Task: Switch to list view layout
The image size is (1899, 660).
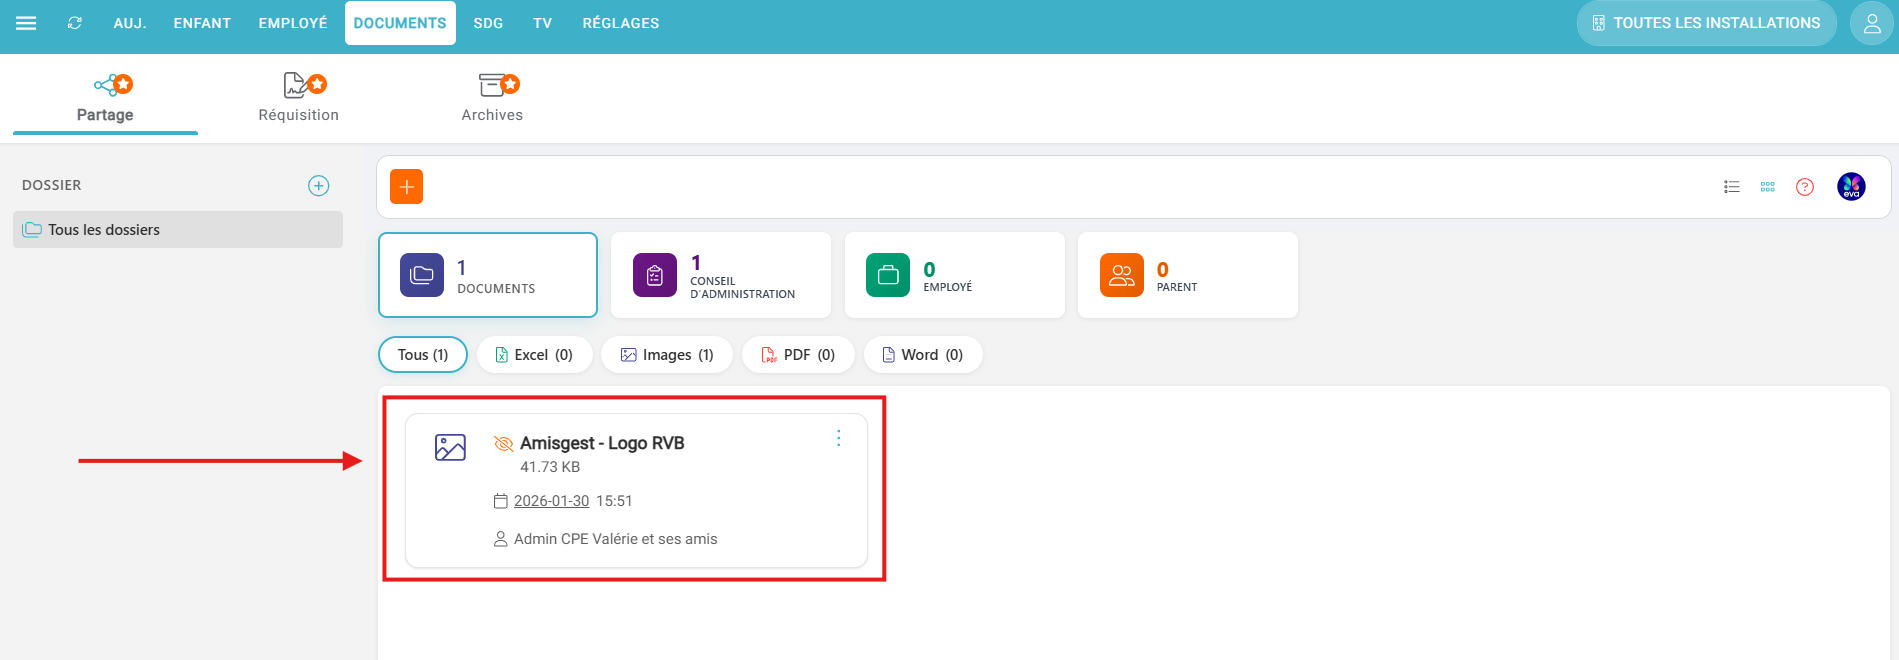Action: [1731, 187]
